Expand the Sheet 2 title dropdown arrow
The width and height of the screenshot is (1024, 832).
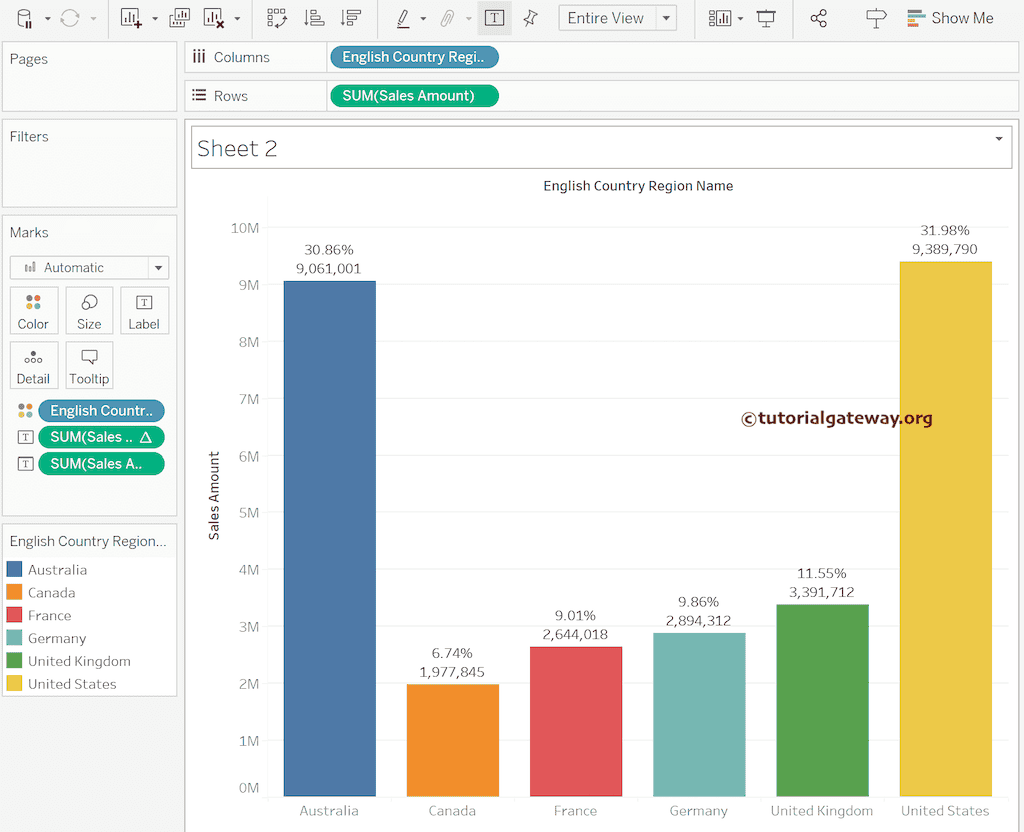(x=998, y=139)
